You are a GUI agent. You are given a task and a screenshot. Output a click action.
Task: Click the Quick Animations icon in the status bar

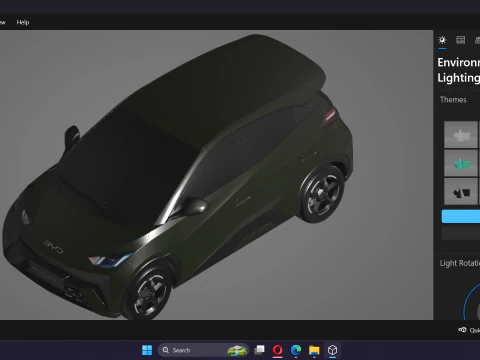(x=462, y=330)
